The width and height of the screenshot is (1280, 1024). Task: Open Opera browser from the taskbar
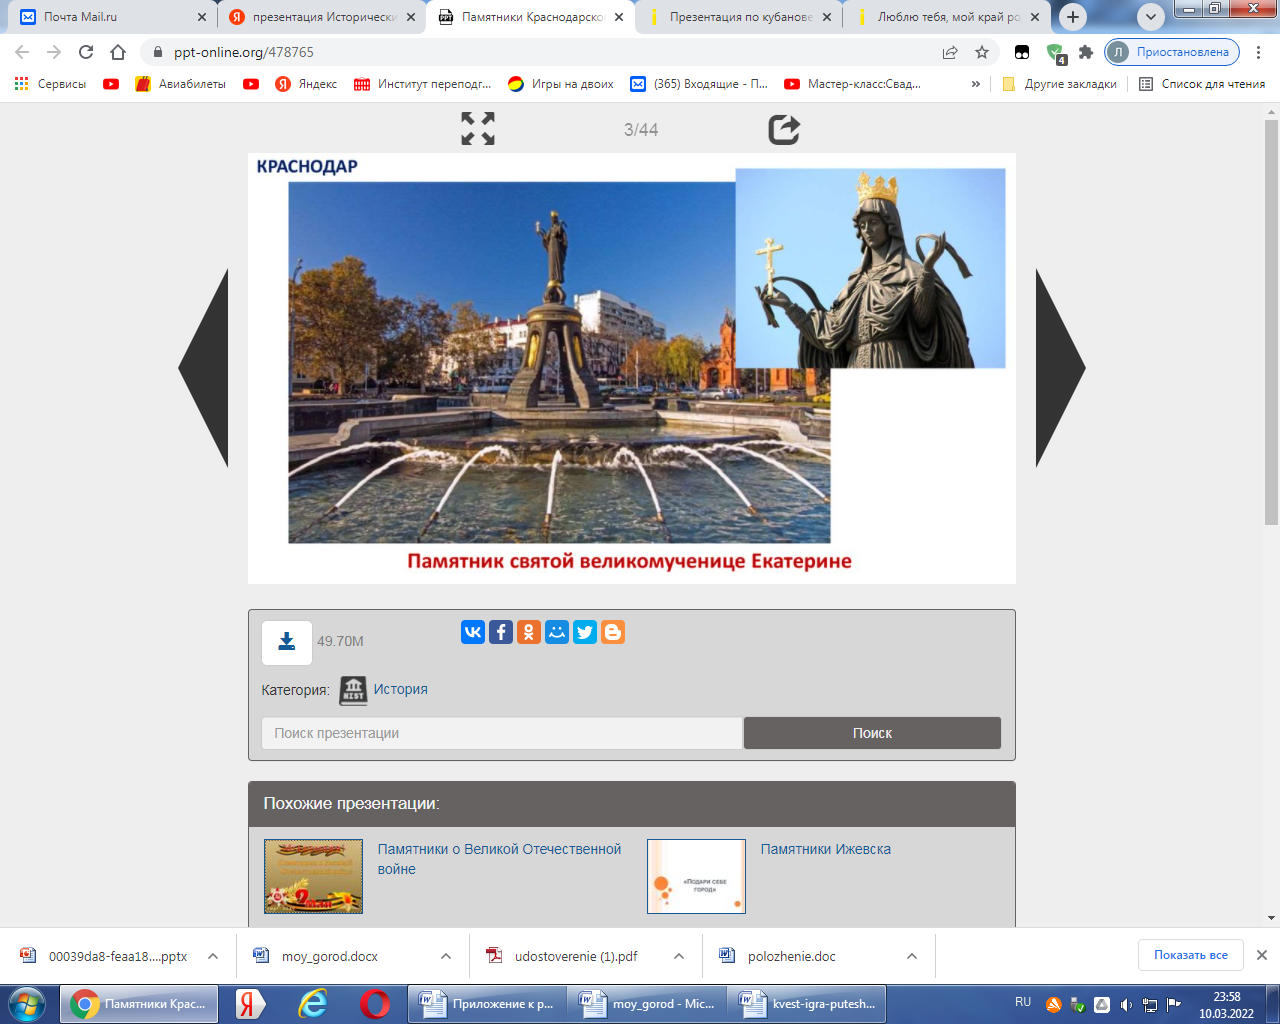(375, 1003)
